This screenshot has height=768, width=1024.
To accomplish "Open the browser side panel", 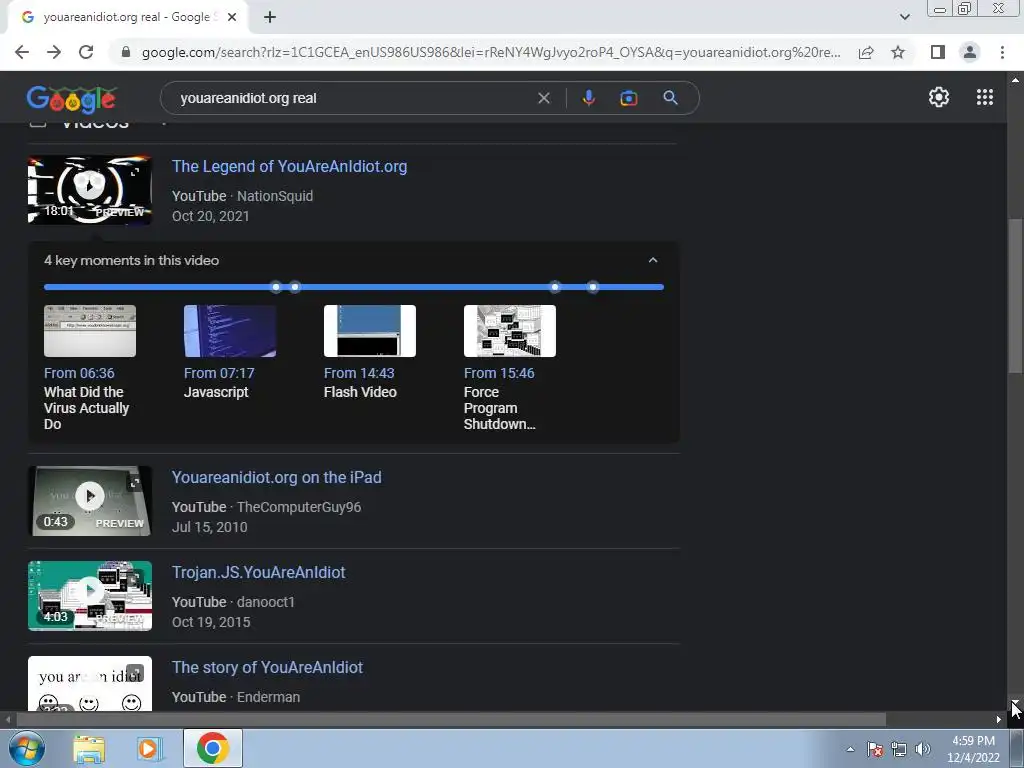I will coord(938,52).
